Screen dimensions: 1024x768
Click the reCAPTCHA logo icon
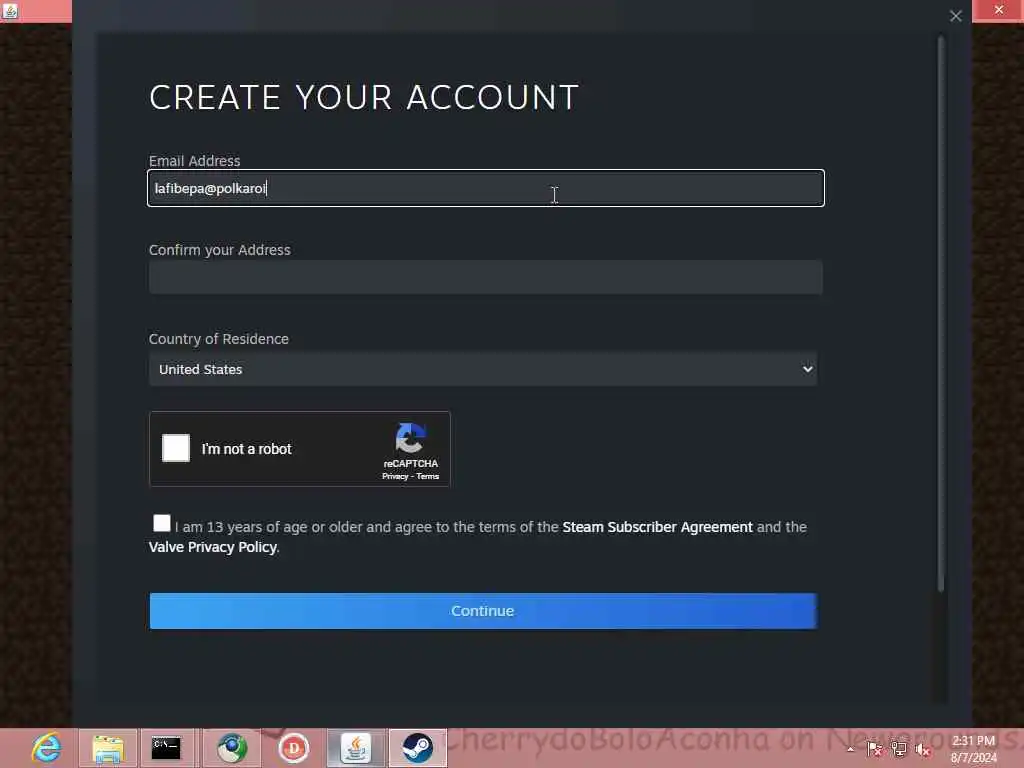[x=410, y=438]
